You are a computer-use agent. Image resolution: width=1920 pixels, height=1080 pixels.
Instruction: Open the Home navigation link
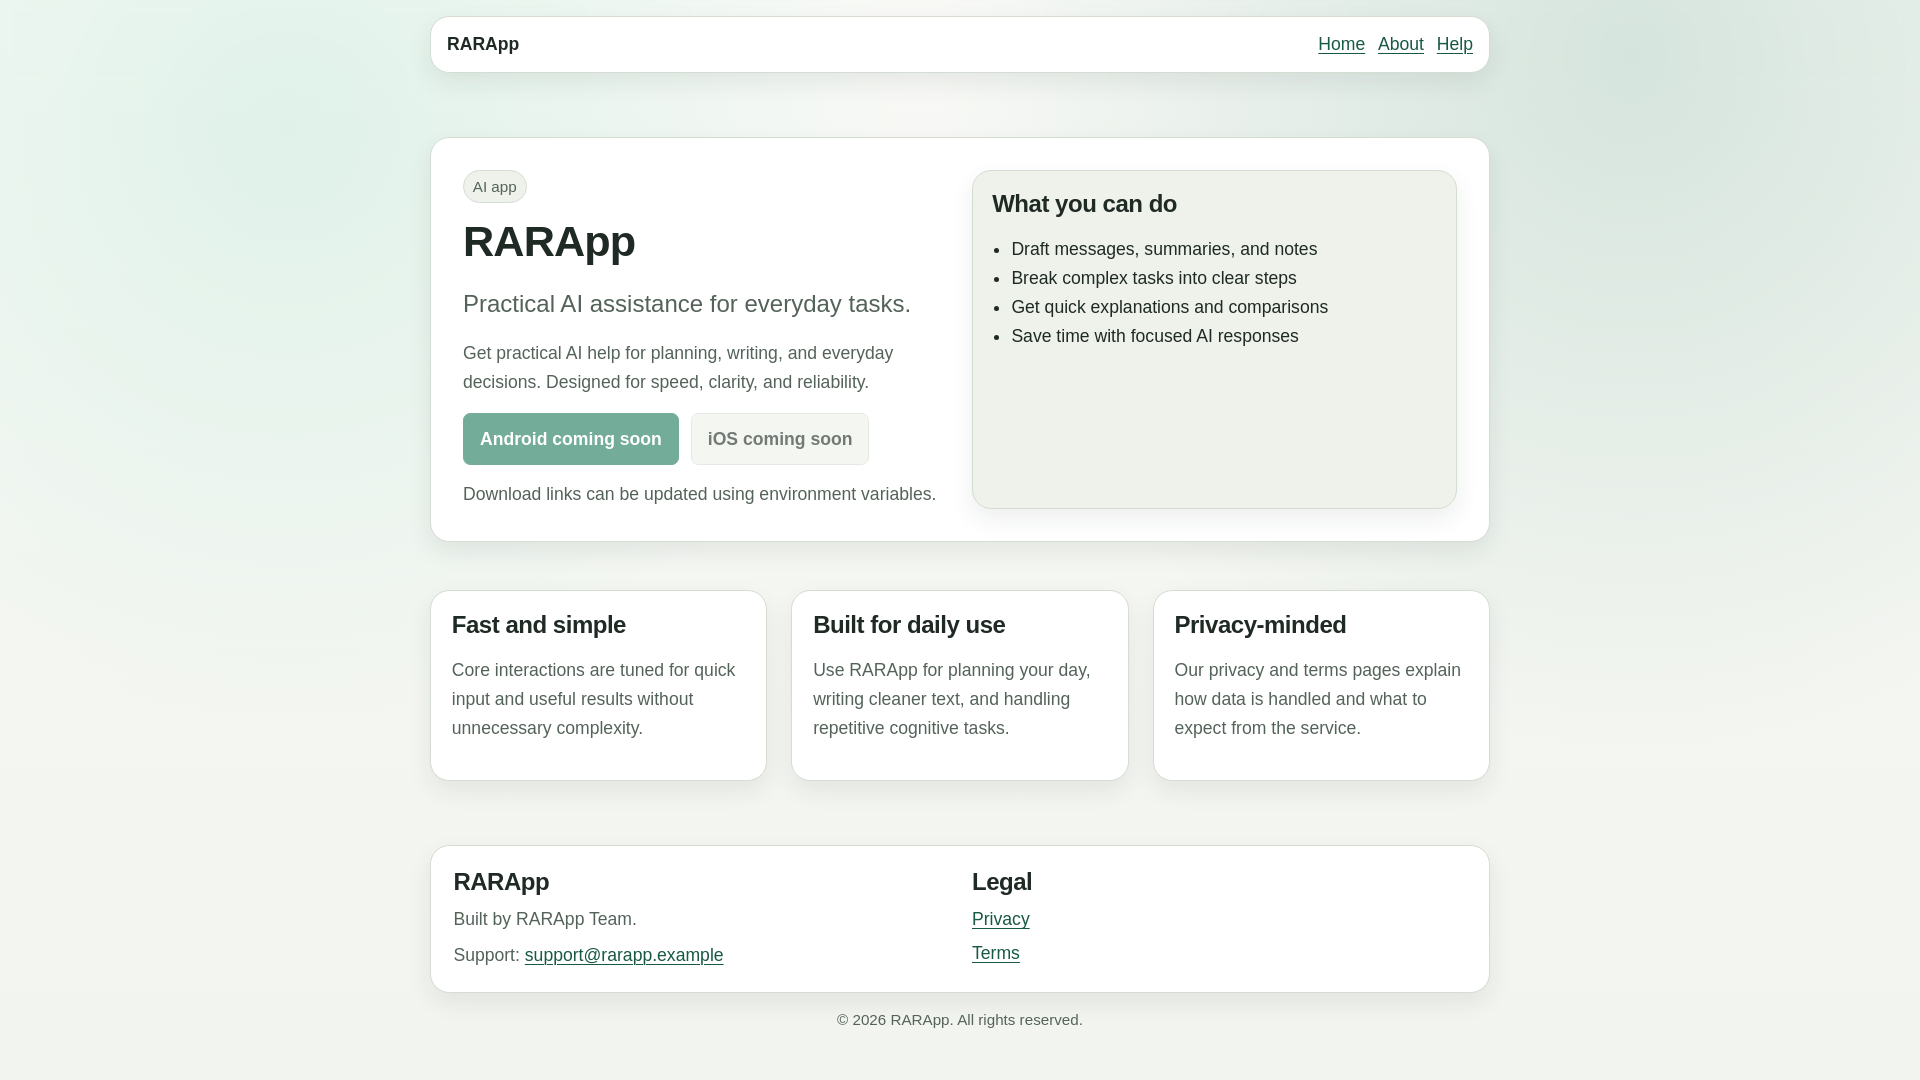(1341, 44)
